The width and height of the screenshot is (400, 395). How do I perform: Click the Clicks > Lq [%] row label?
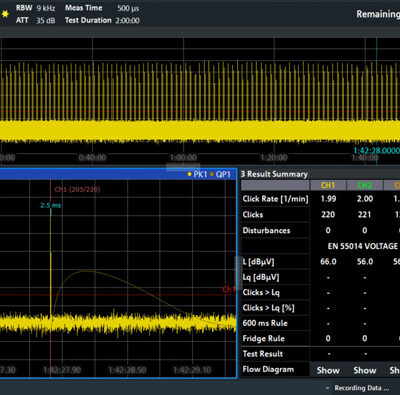tap(268, 308)
